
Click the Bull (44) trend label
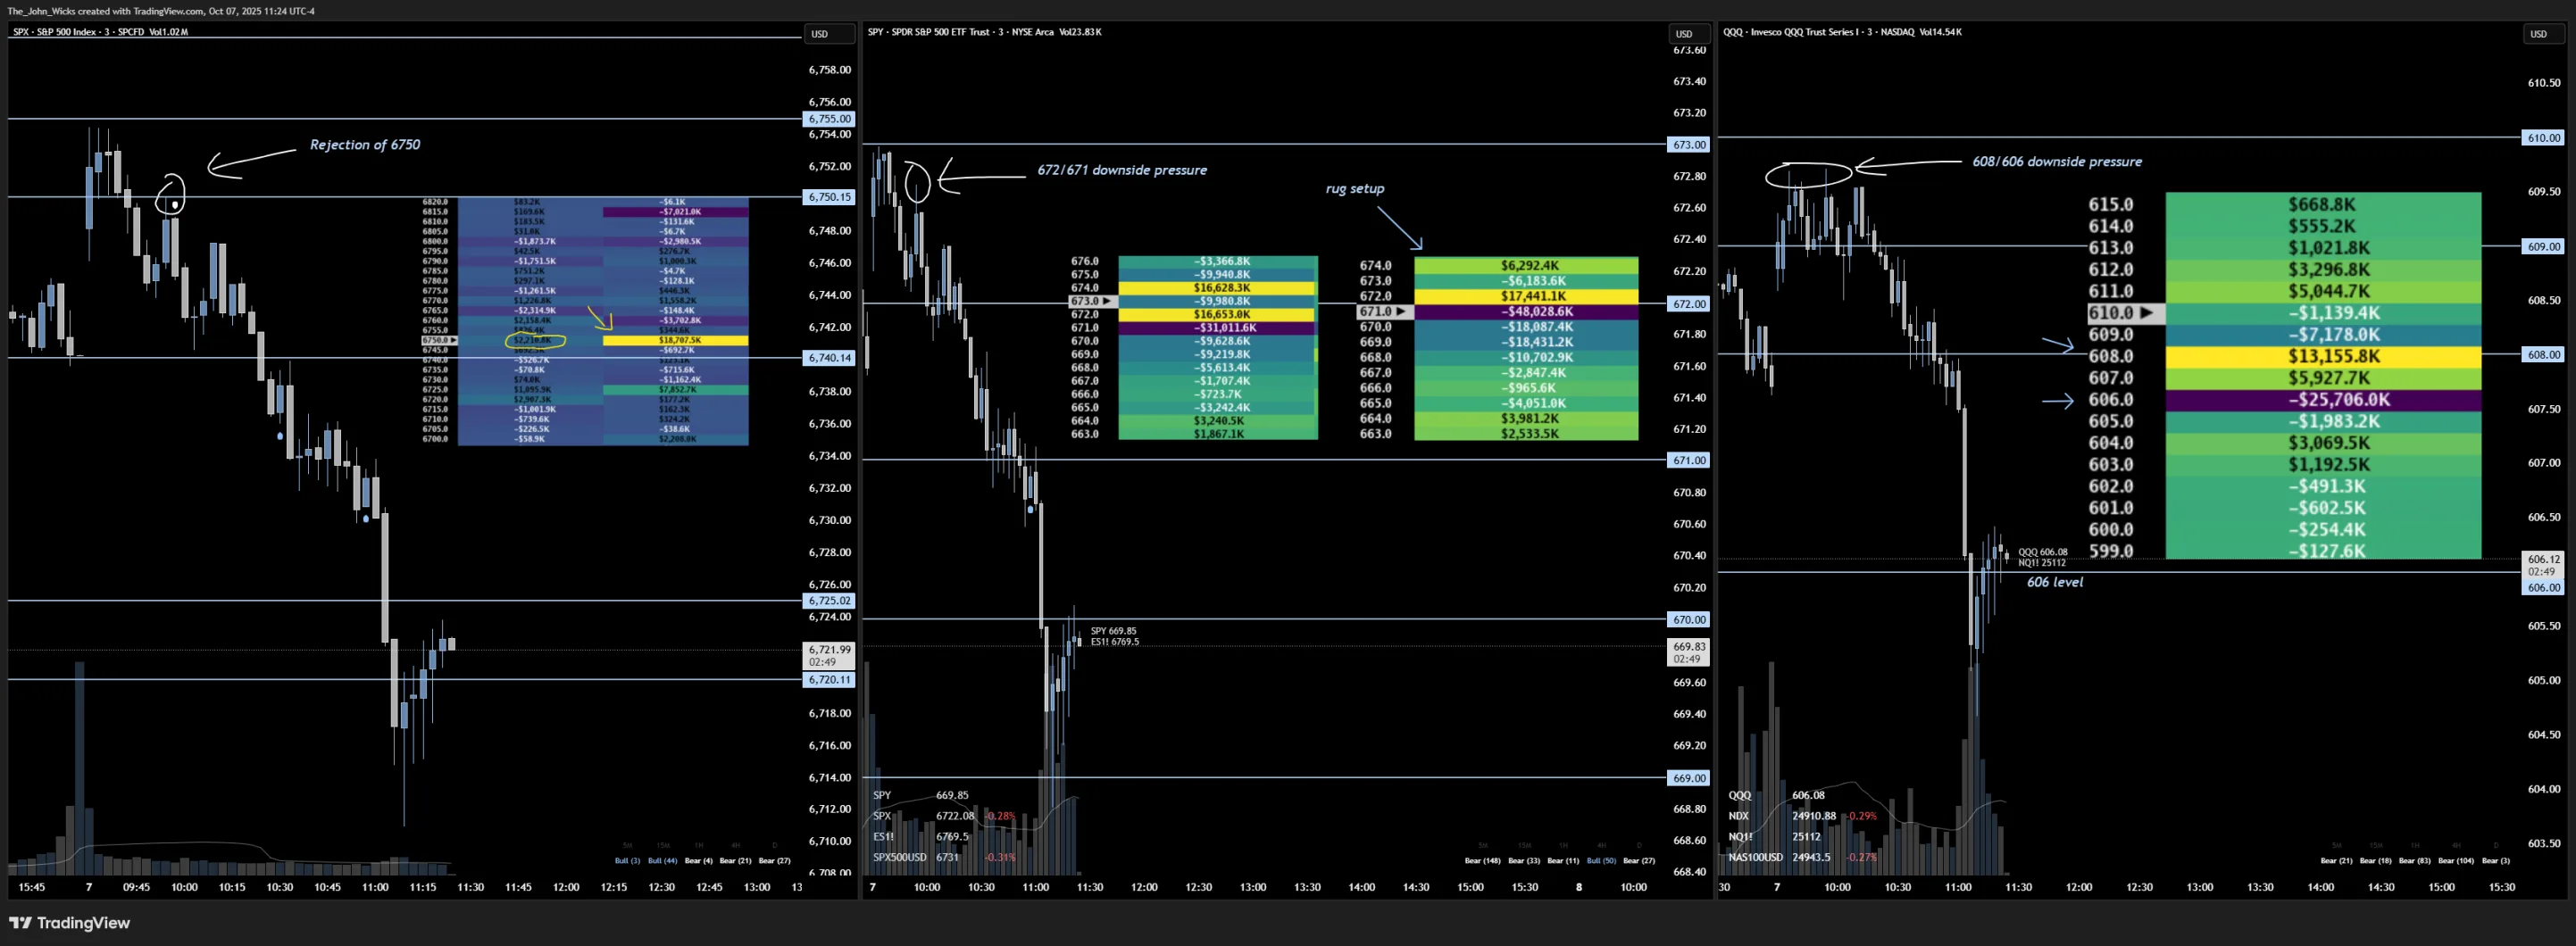[x=662, y=861]
